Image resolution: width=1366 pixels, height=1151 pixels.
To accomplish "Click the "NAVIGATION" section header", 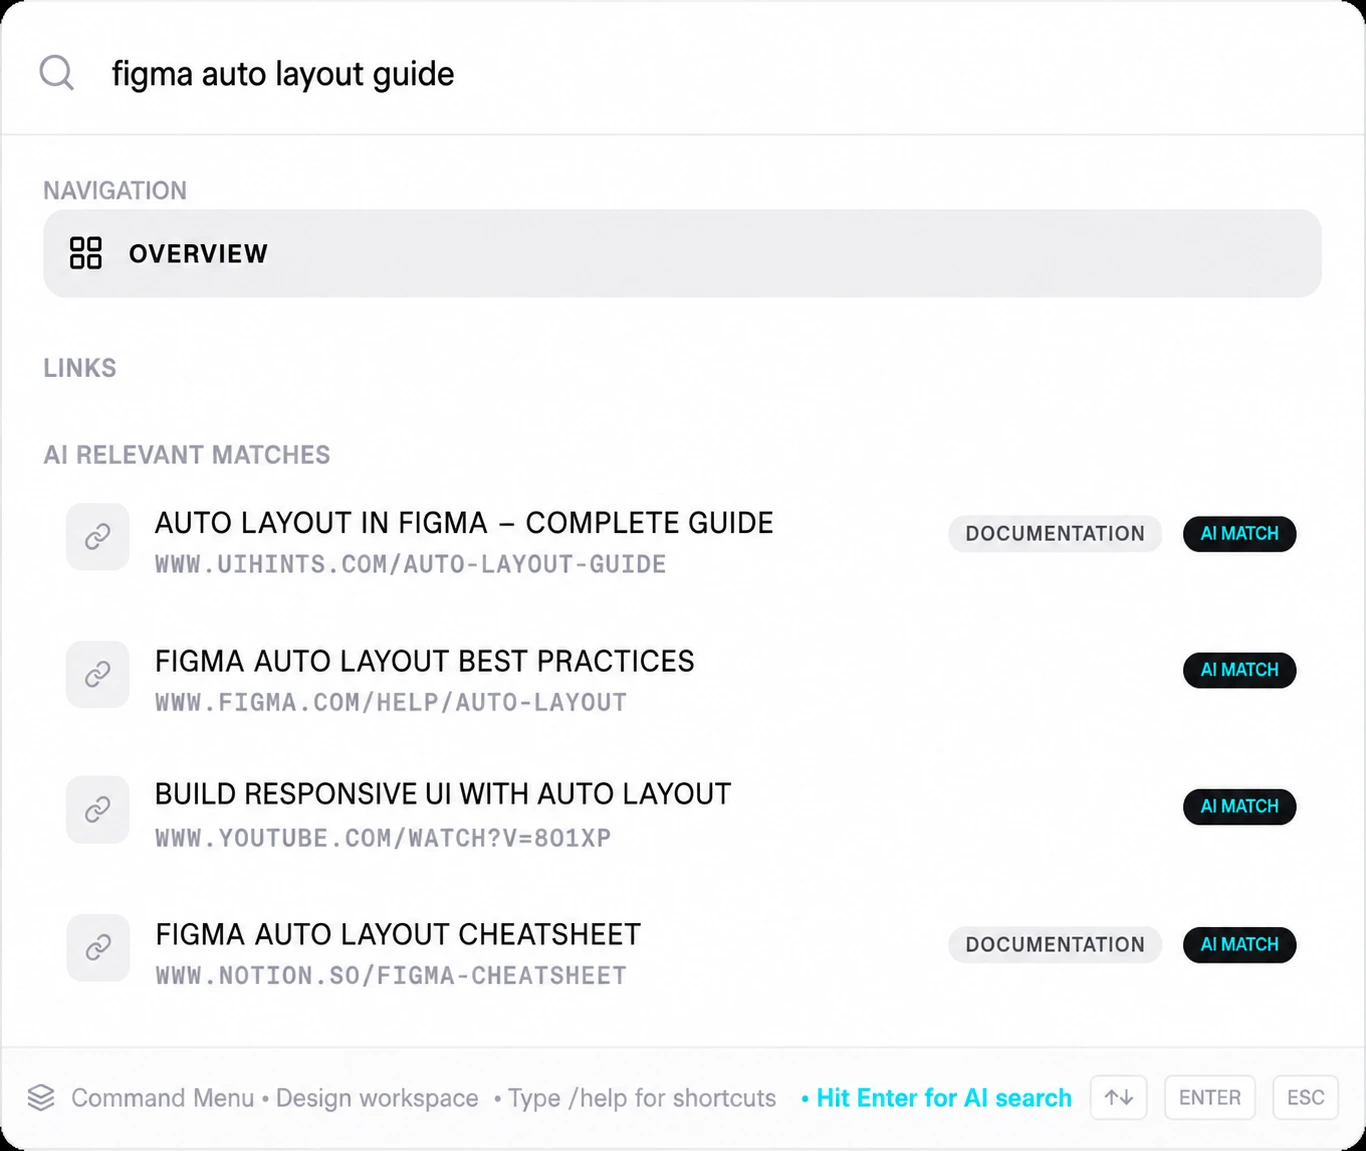I will pos(115,191).
